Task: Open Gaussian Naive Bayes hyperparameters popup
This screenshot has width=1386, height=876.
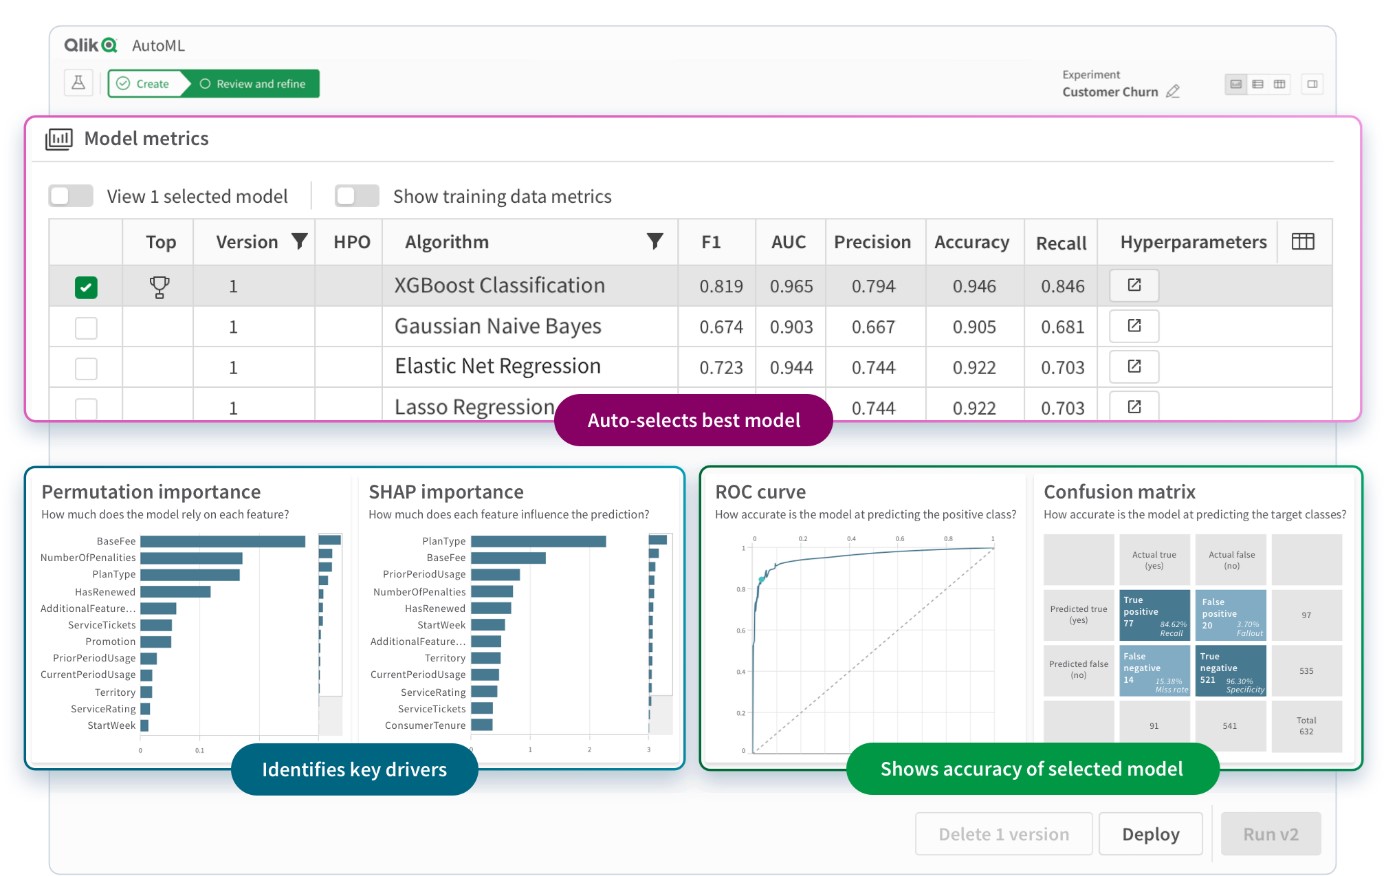Action: click(1134, 326)
